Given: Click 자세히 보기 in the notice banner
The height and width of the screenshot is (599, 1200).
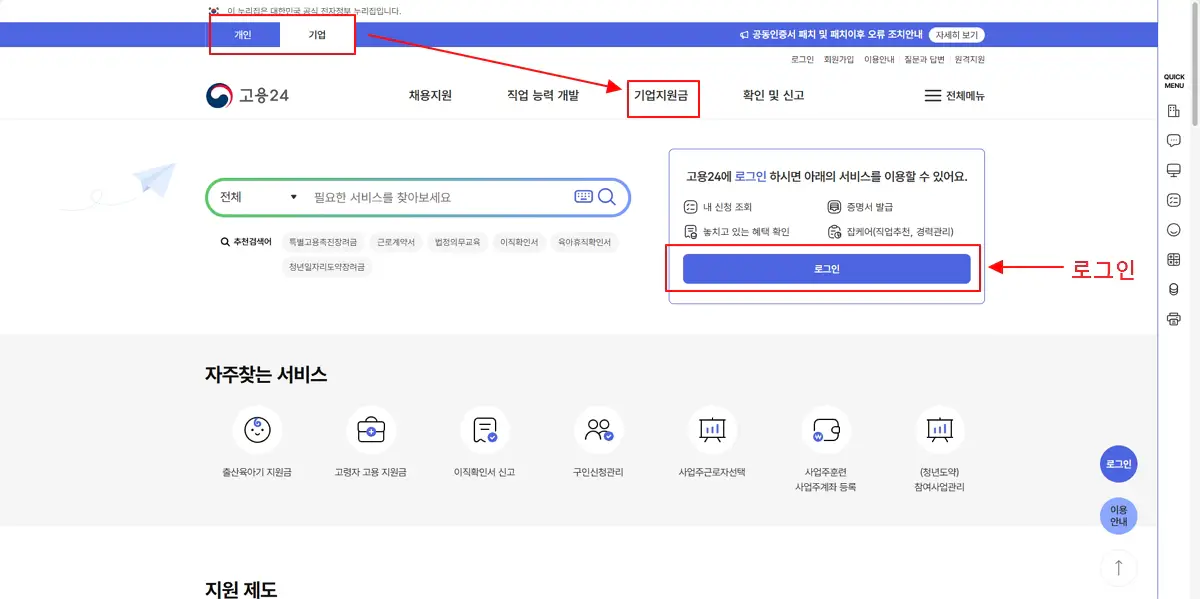Looking at the screenshot, I should pos(957,35).
